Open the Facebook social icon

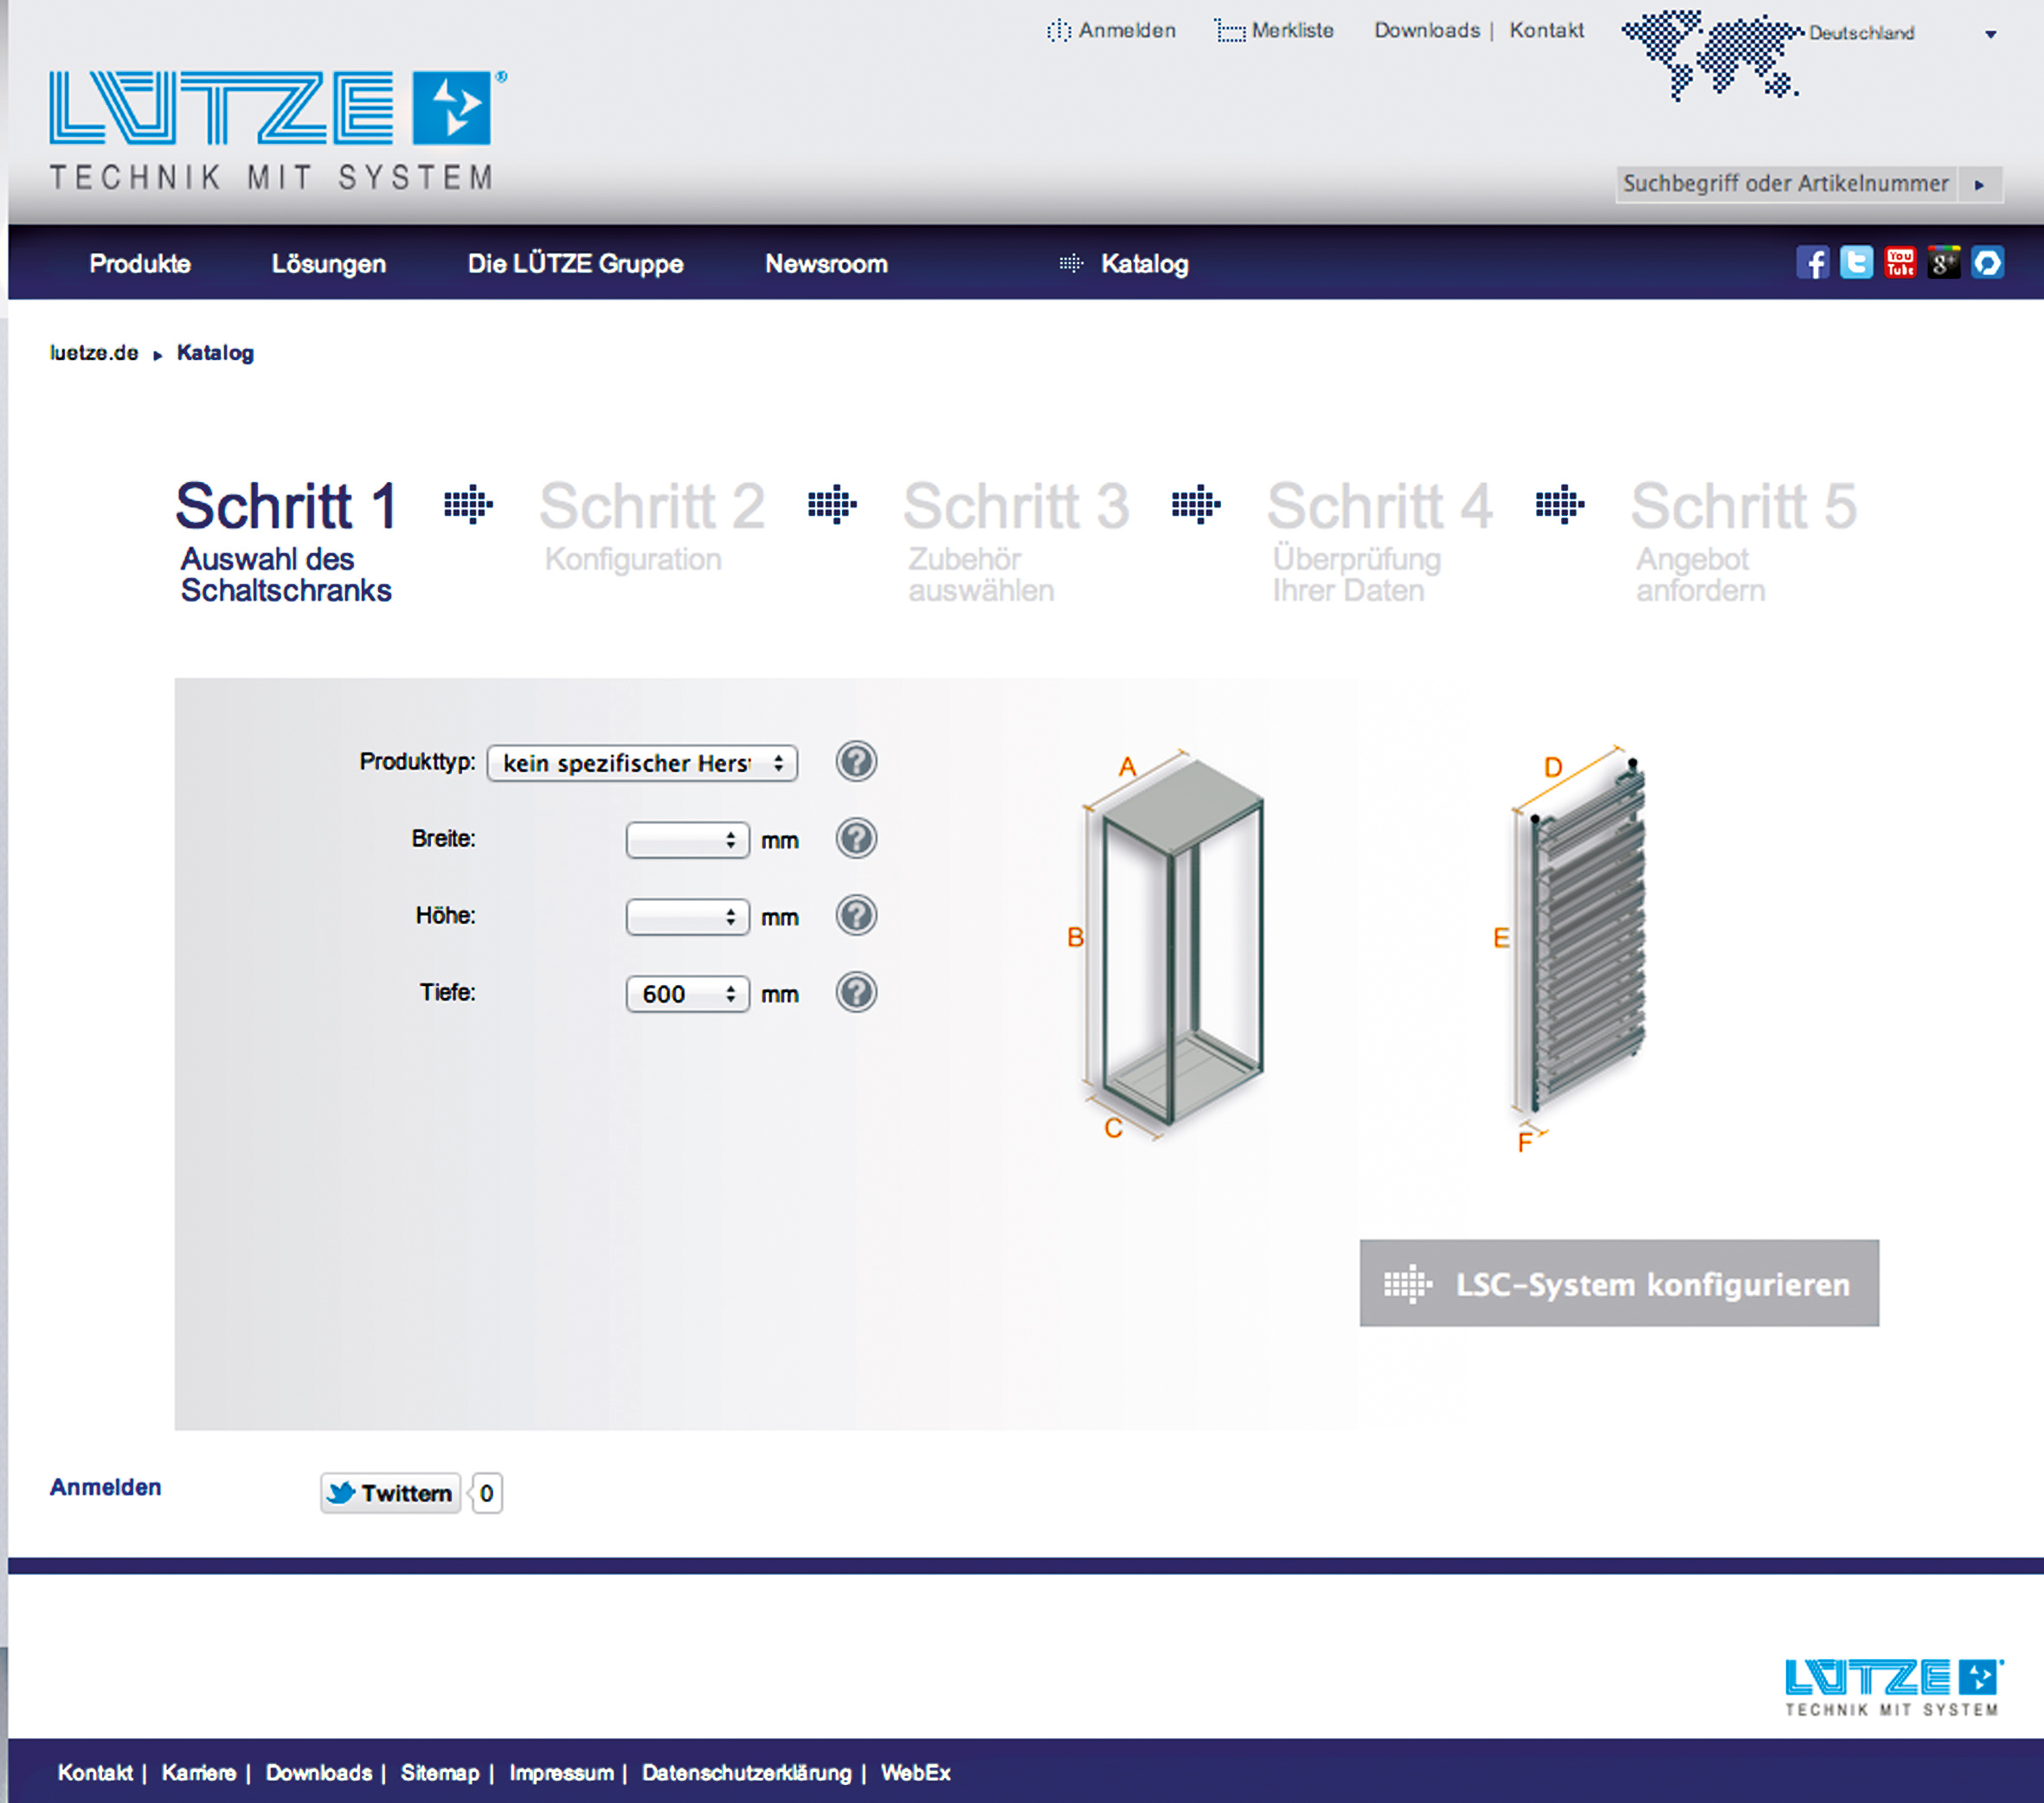pyautogui.click(x=1812, y=263)
